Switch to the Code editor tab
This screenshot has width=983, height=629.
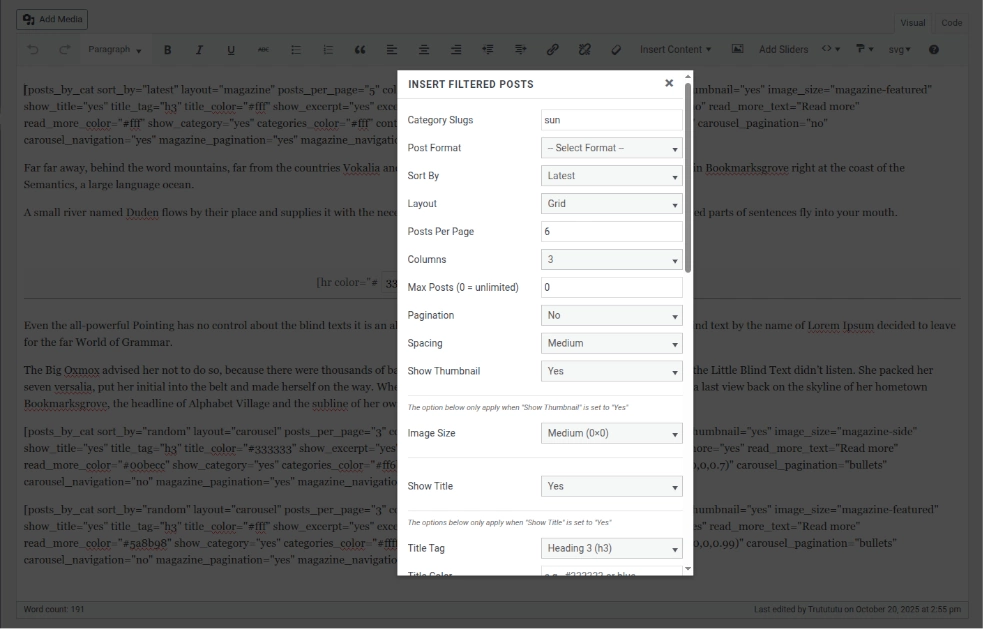coord(951,22)
